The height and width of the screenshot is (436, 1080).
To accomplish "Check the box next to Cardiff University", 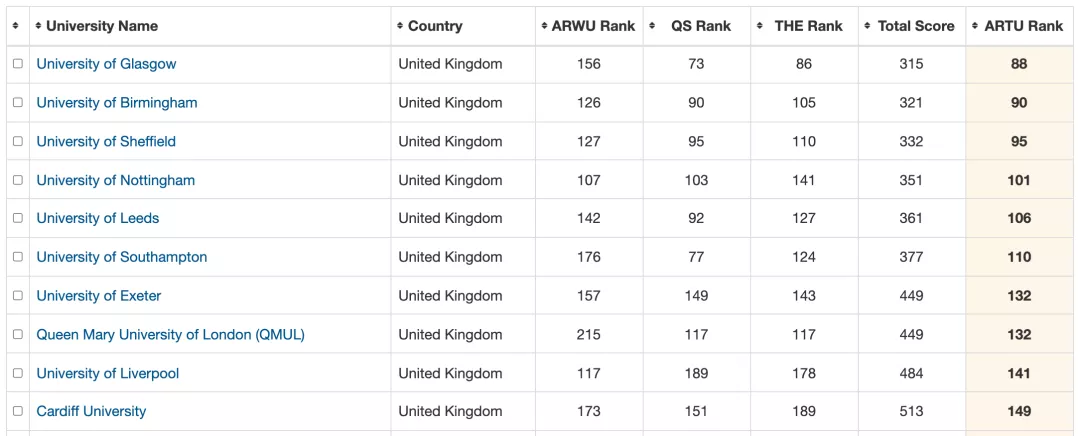I will [x=17, y=411].
